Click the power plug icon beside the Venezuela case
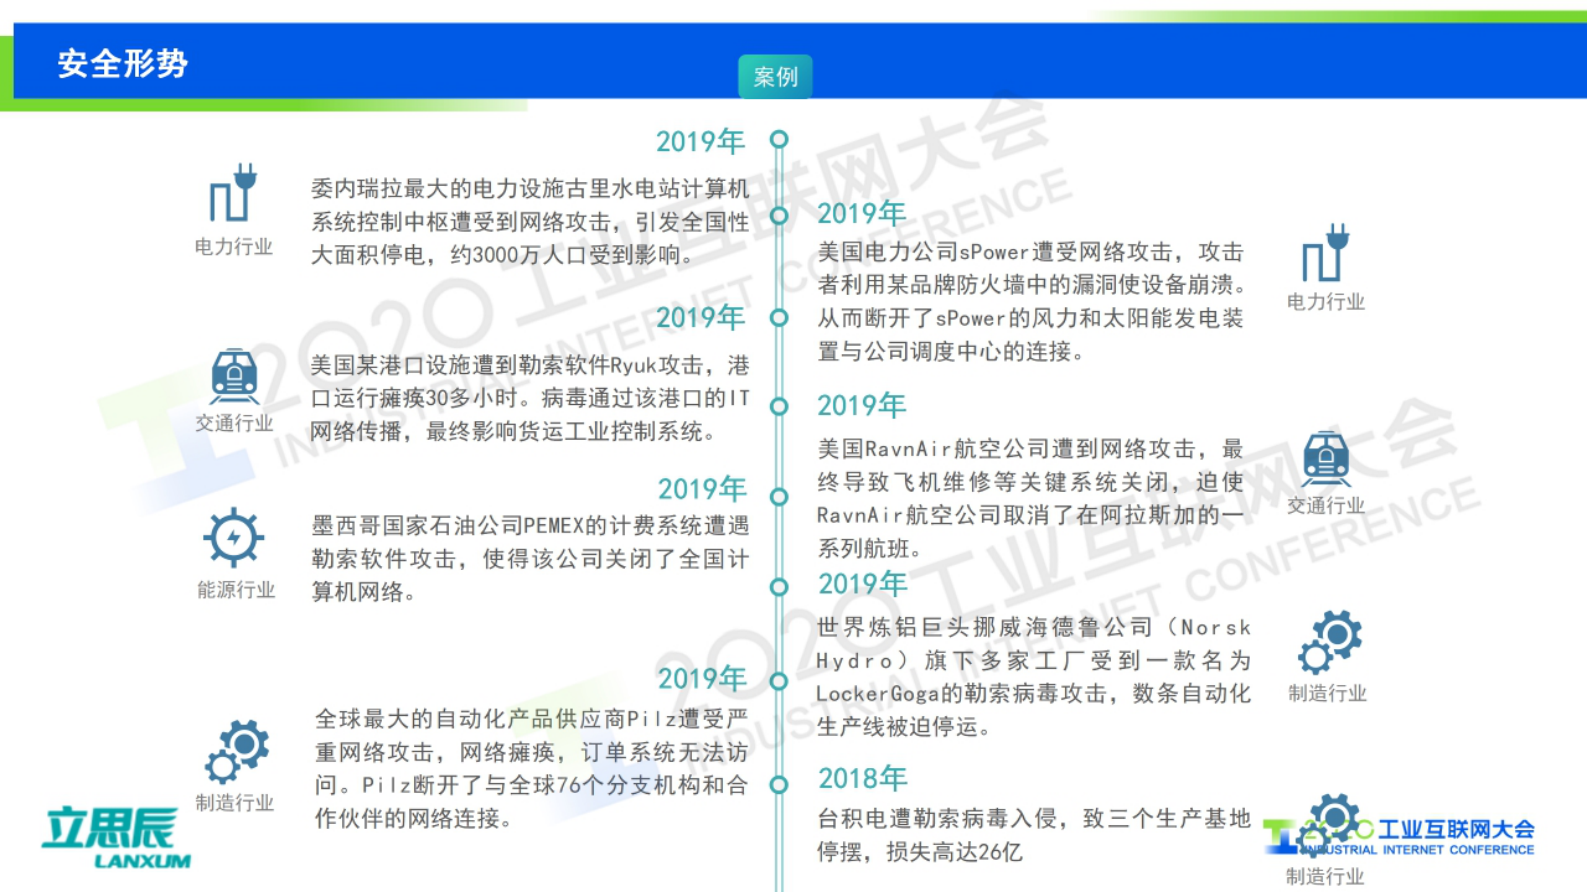 point(233,192)
